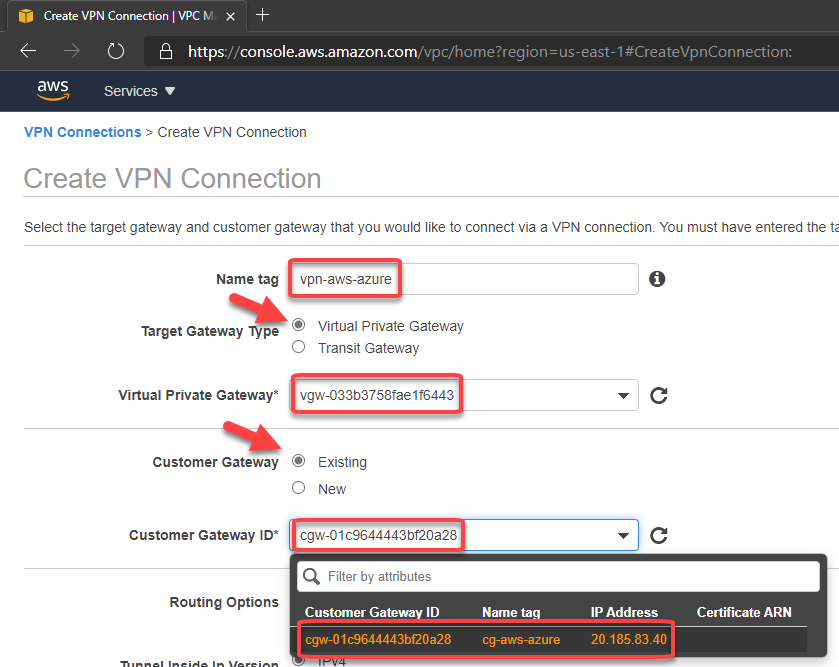Click the Name tag input field
The height and width of the screenshot is (667, 839).
point(464,279)
